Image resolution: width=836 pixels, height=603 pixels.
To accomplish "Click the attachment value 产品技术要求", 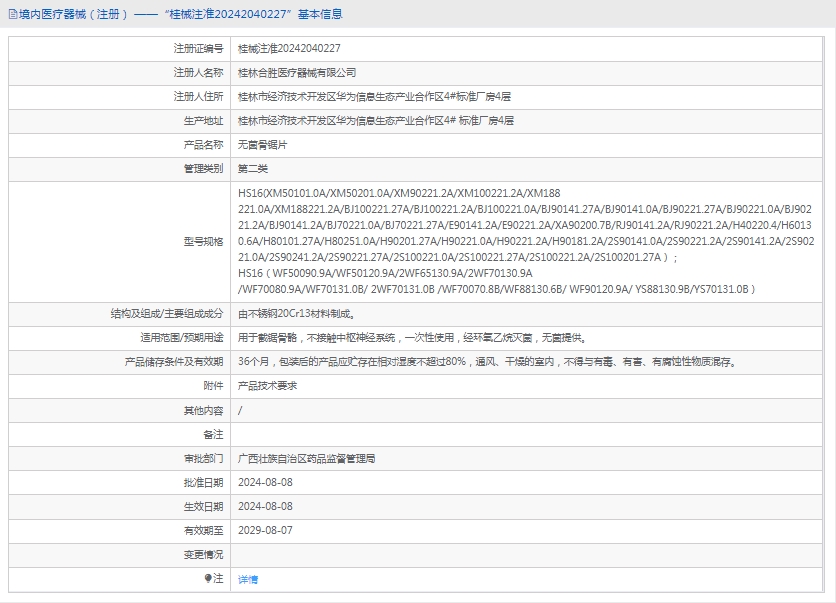I will [267, 385].
